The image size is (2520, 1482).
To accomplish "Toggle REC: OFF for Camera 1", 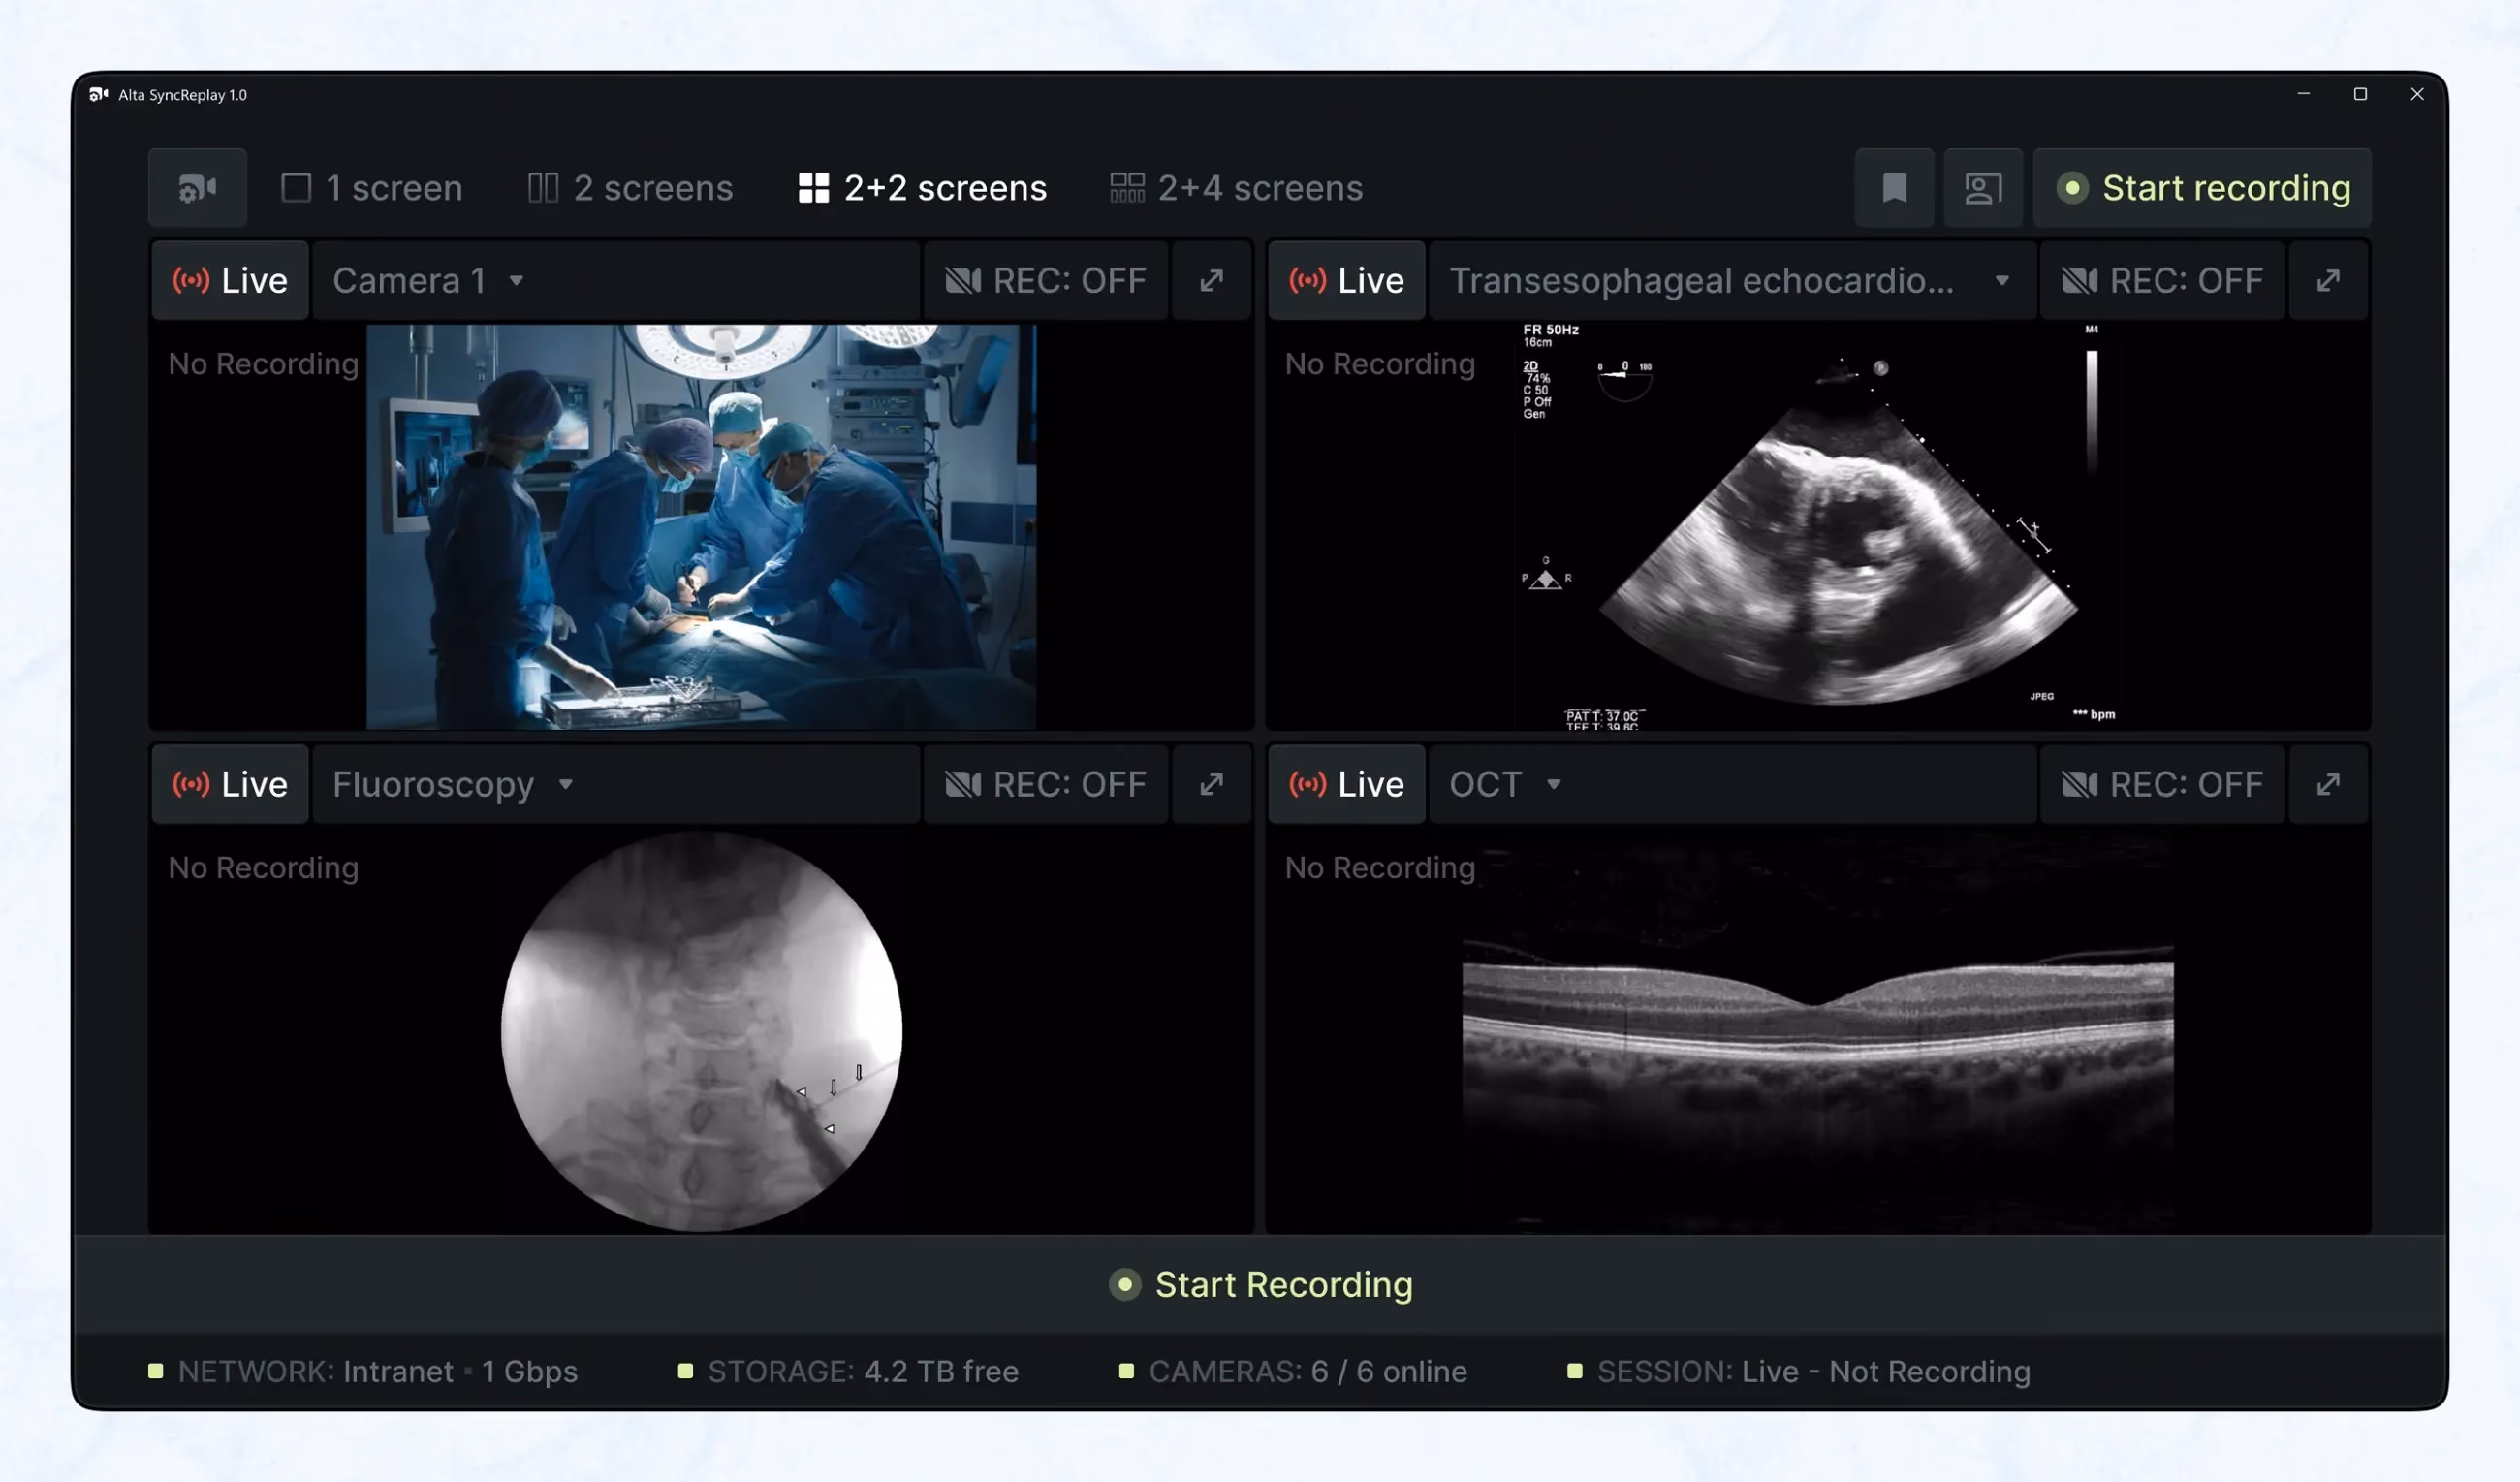I will point(1046,281).
